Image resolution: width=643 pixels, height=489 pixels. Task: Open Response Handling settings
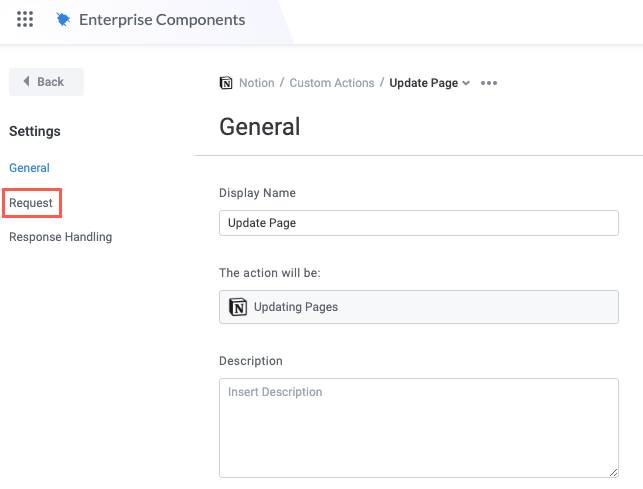tap(61, 237)
